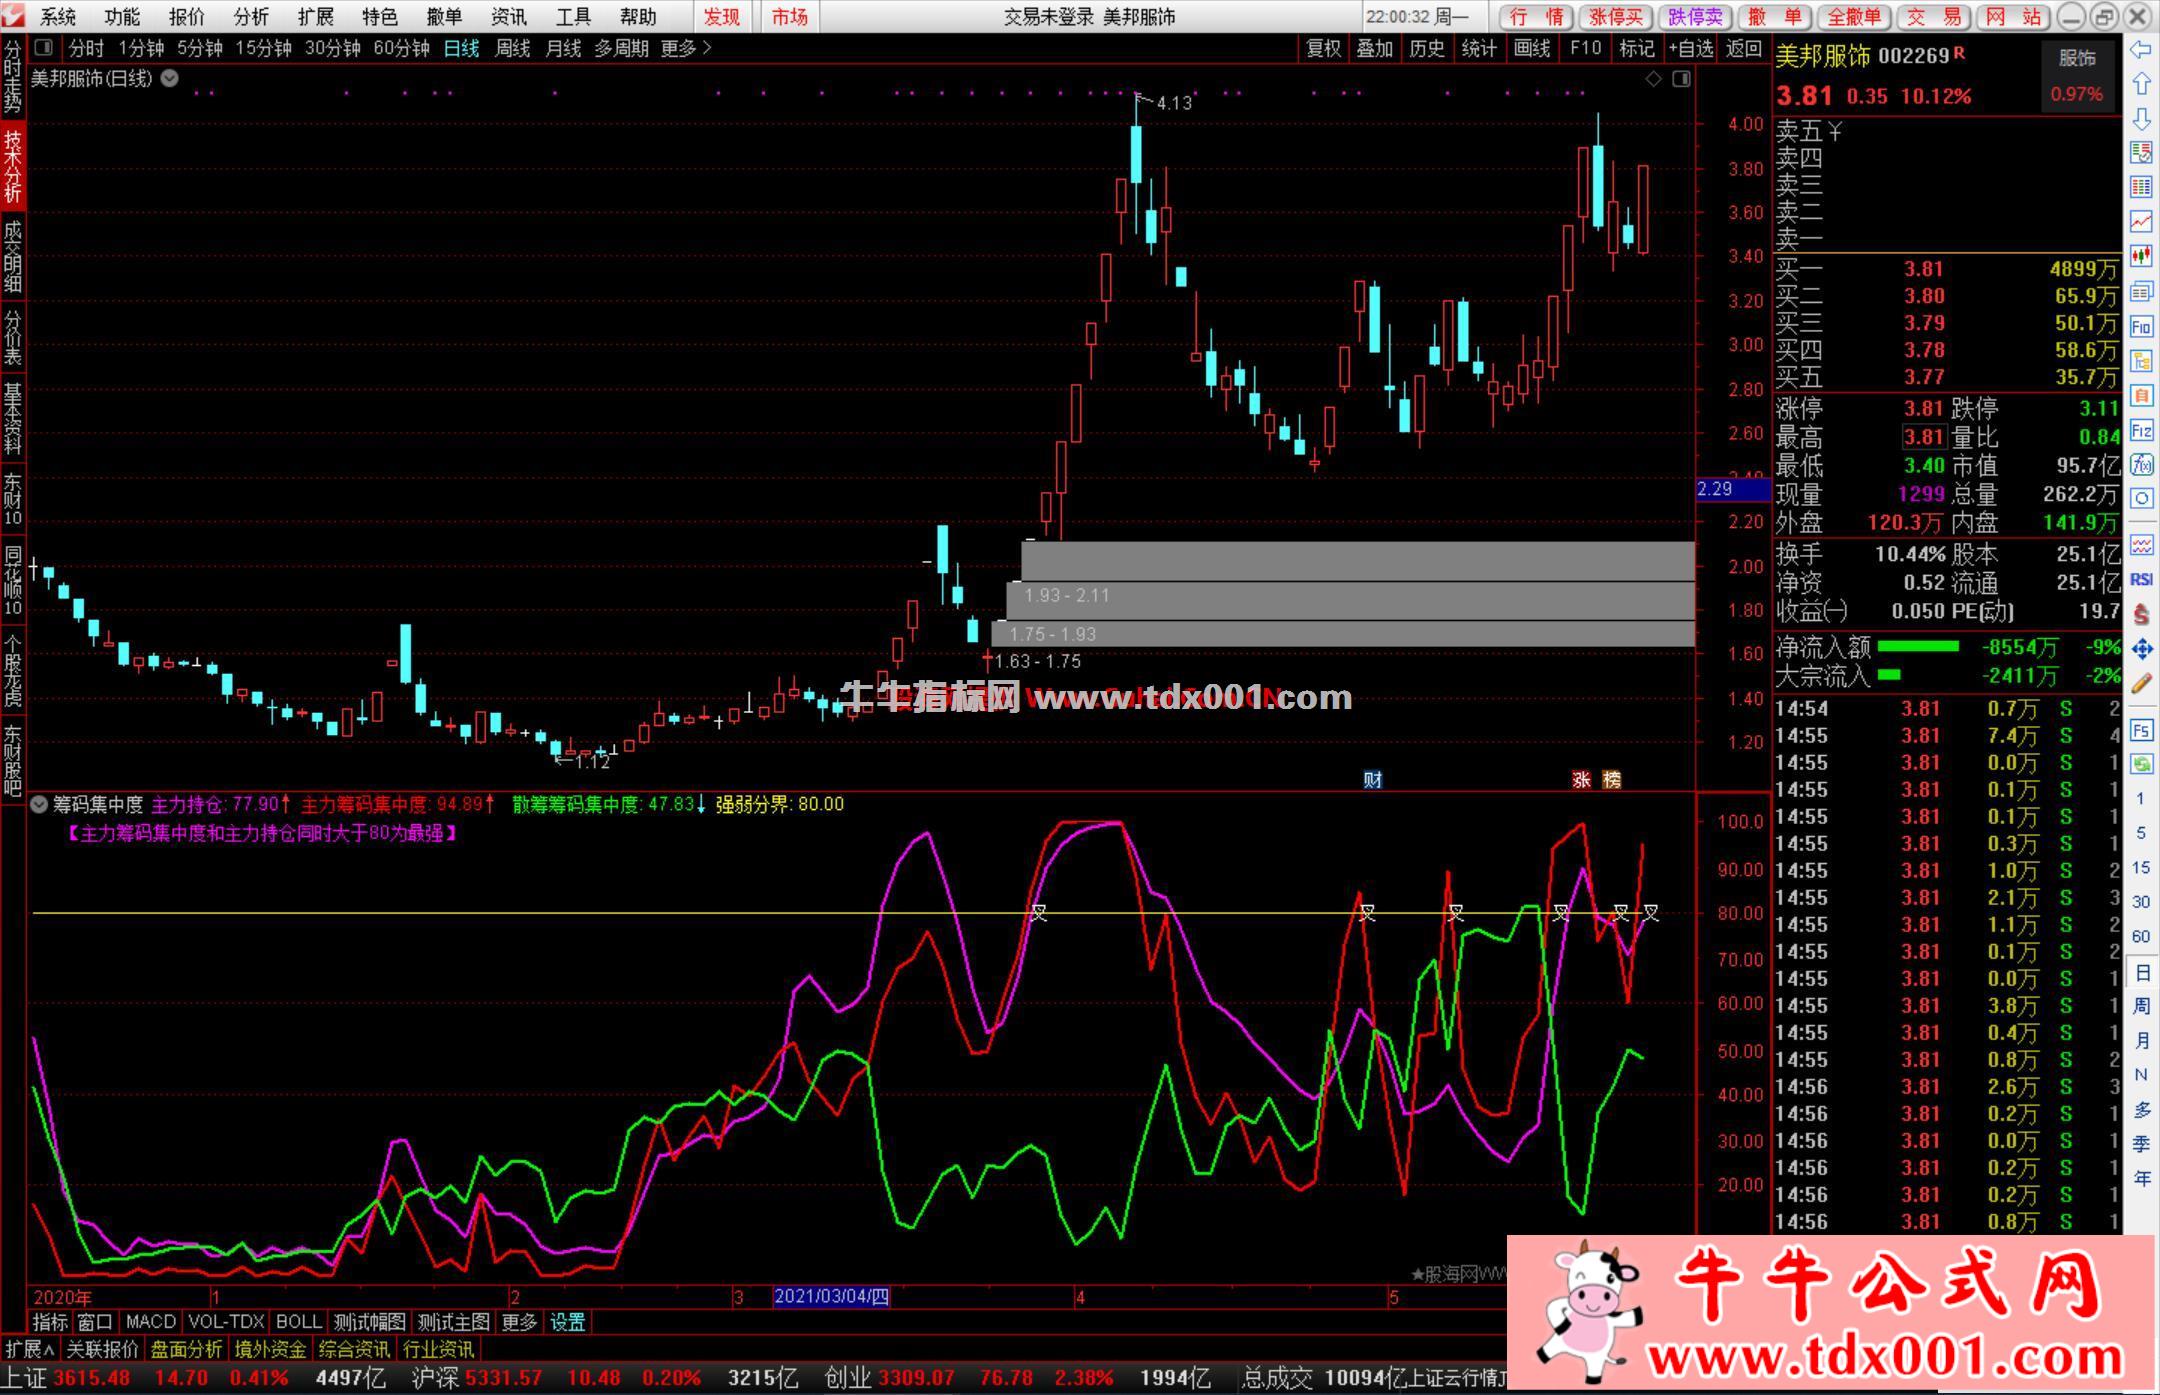Expand 更多 periods in the top period bar

coord(686,48)
